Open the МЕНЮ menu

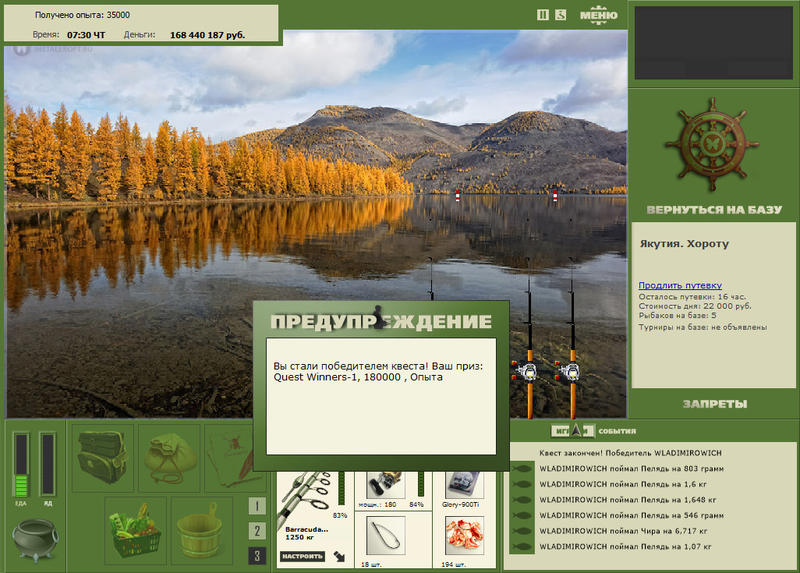[x=598, y=14]
